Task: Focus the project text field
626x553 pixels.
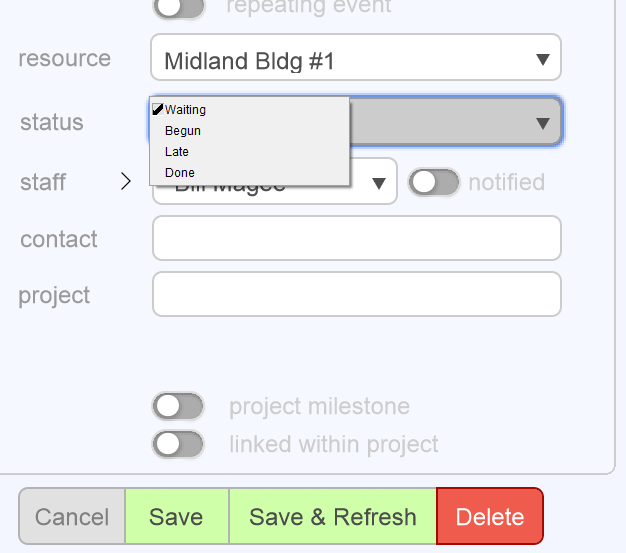Action: click(356, 294)
